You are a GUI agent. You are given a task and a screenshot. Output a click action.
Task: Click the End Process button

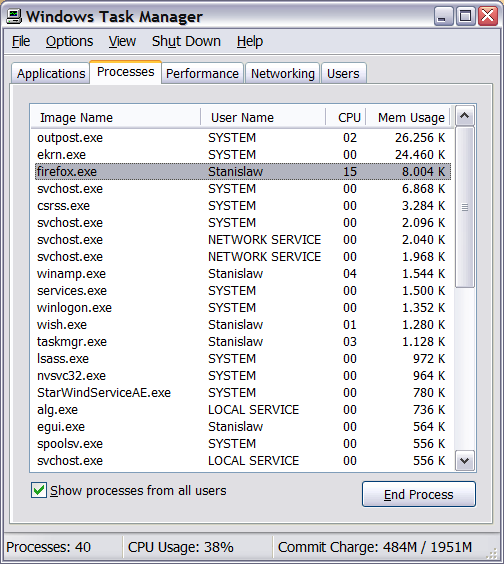419,494
